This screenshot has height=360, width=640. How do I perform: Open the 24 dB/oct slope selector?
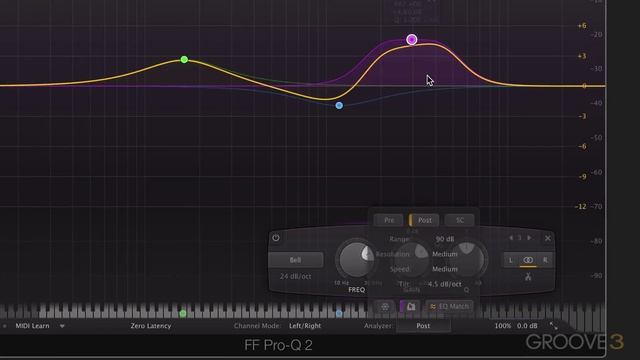point(296,276)
